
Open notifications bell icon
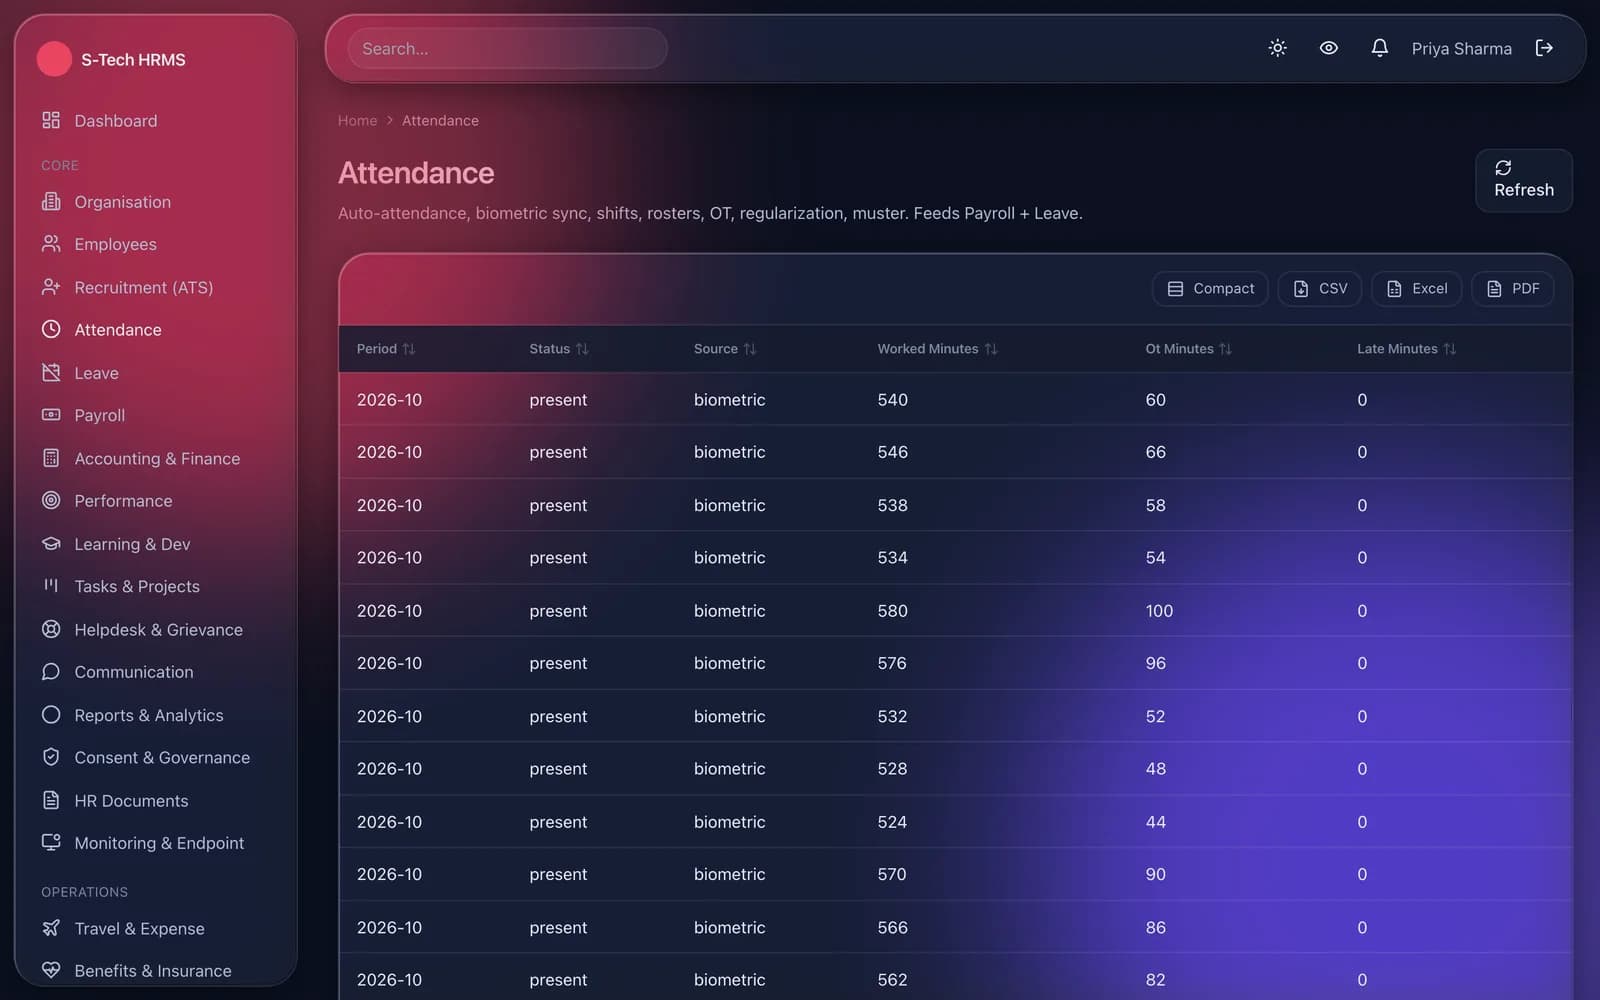1379,48
